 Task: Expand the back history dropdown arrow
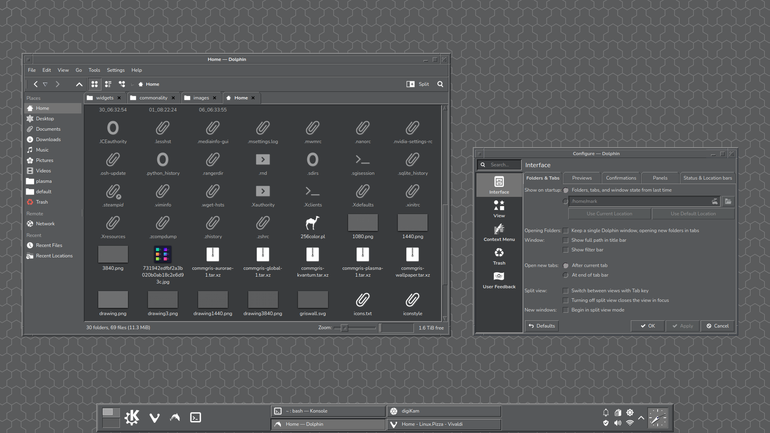45,84
